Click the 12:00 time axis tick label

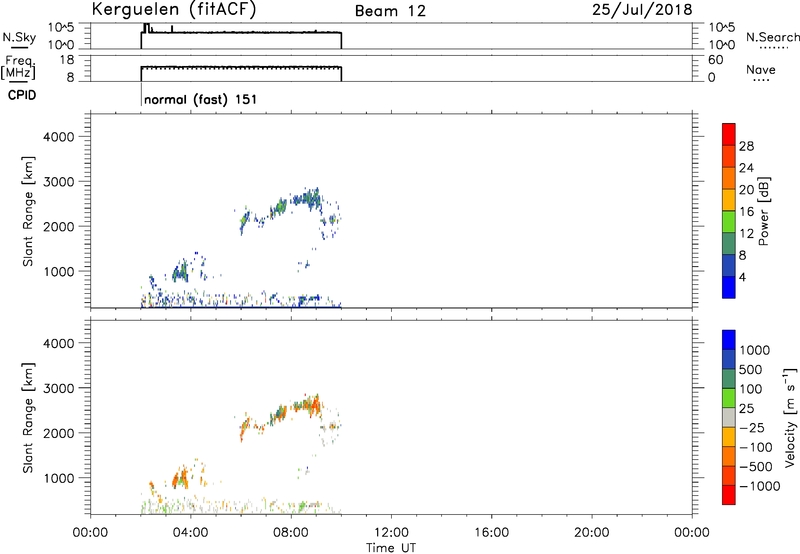coord(391,533)
